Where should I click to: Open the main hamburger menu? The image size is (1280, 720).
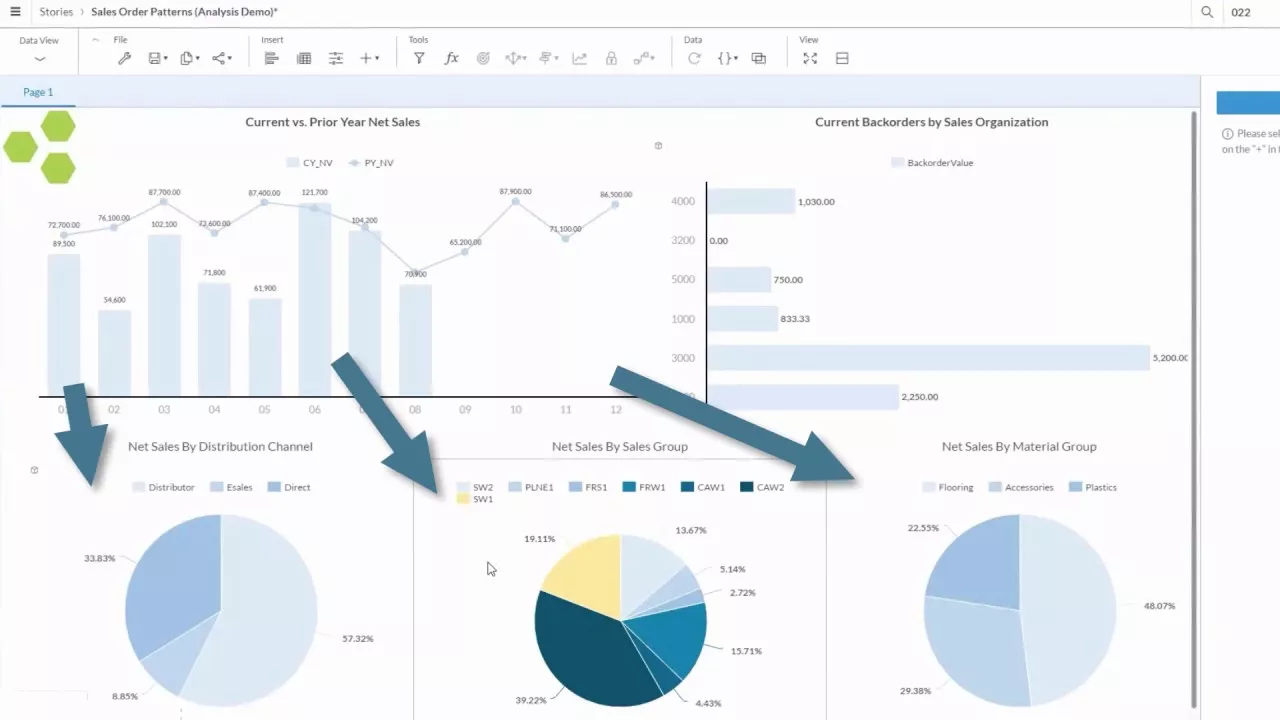[x=15, y=12]
